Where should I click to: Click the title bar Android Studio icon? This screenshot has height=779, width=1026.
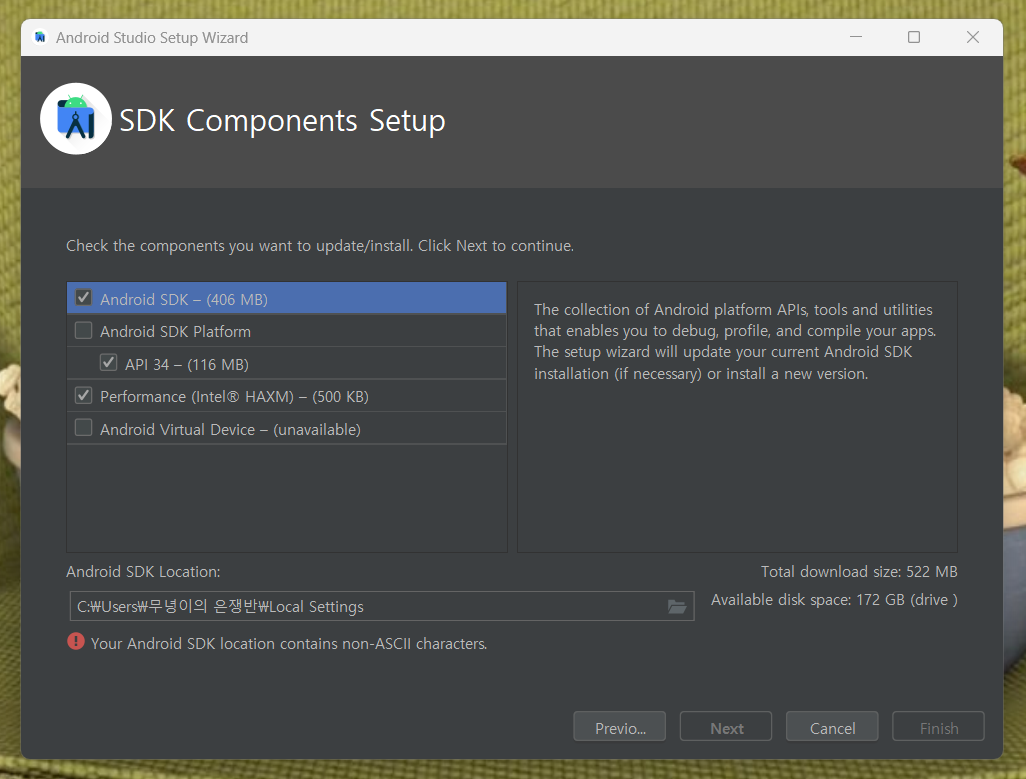point(40,37)
